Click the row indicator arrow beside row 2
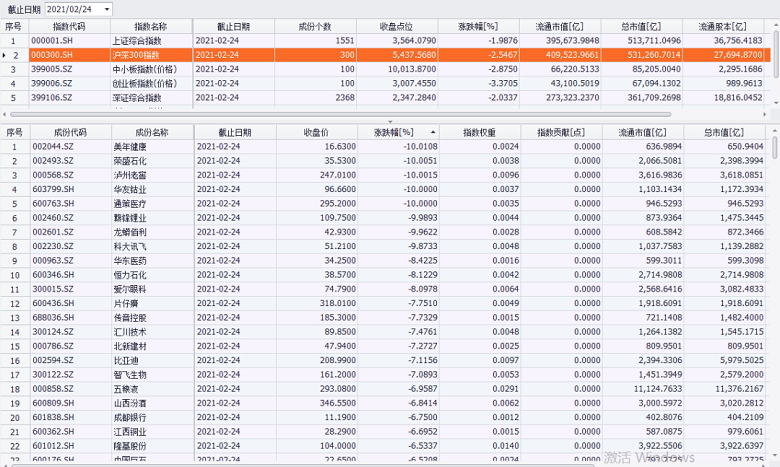The width and height of the screenshot is (780, 467). (x=4, y=55)
